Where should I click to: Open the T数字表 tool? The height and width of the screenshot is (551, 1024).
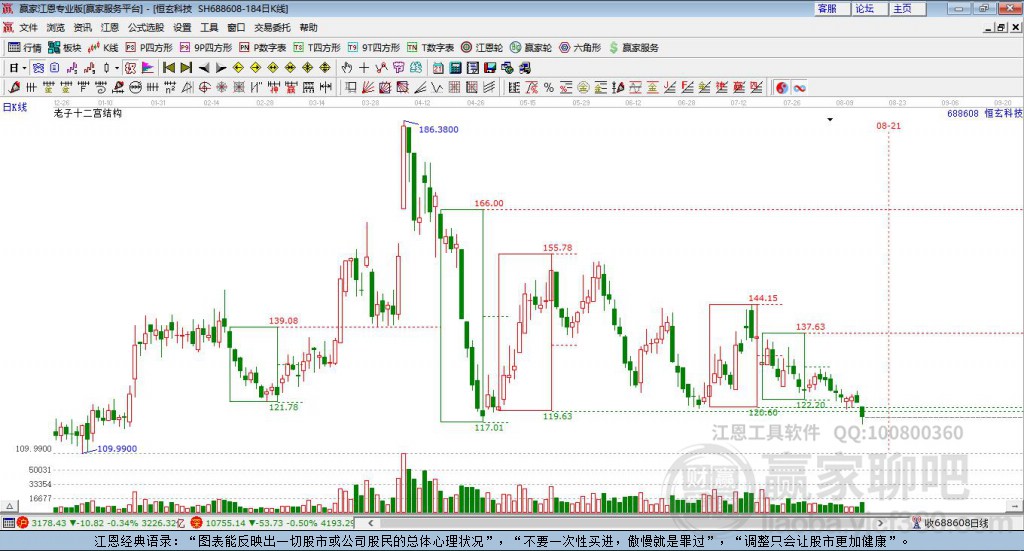click(x=430, y=48)
